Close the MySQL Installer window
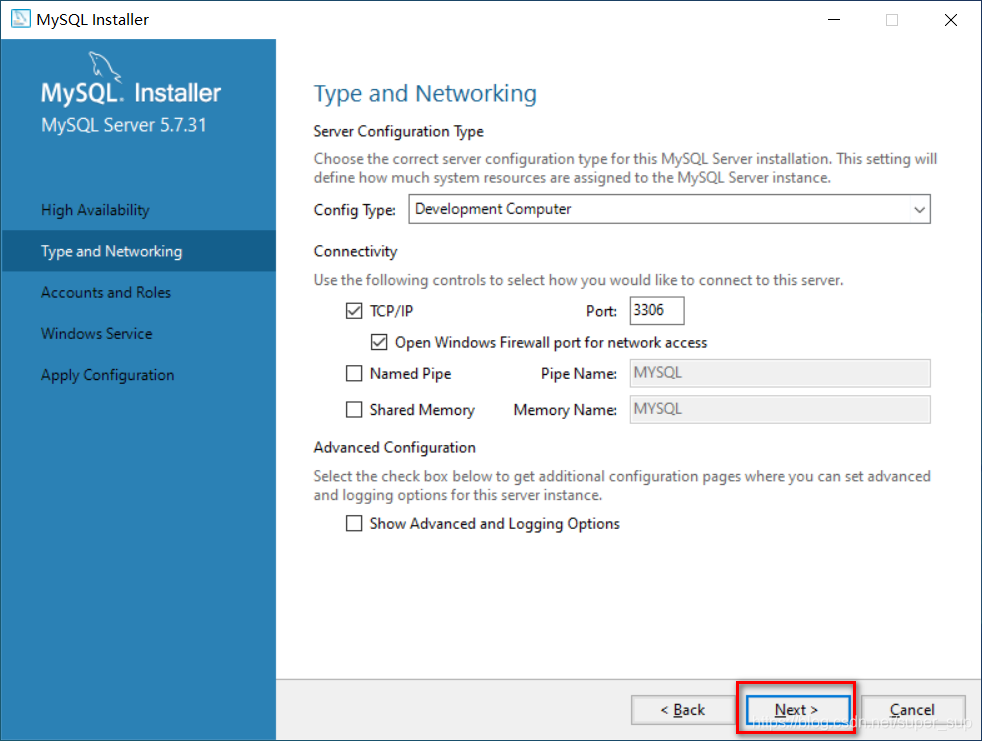This screenshot has height=741, width=982. point(951,19)
